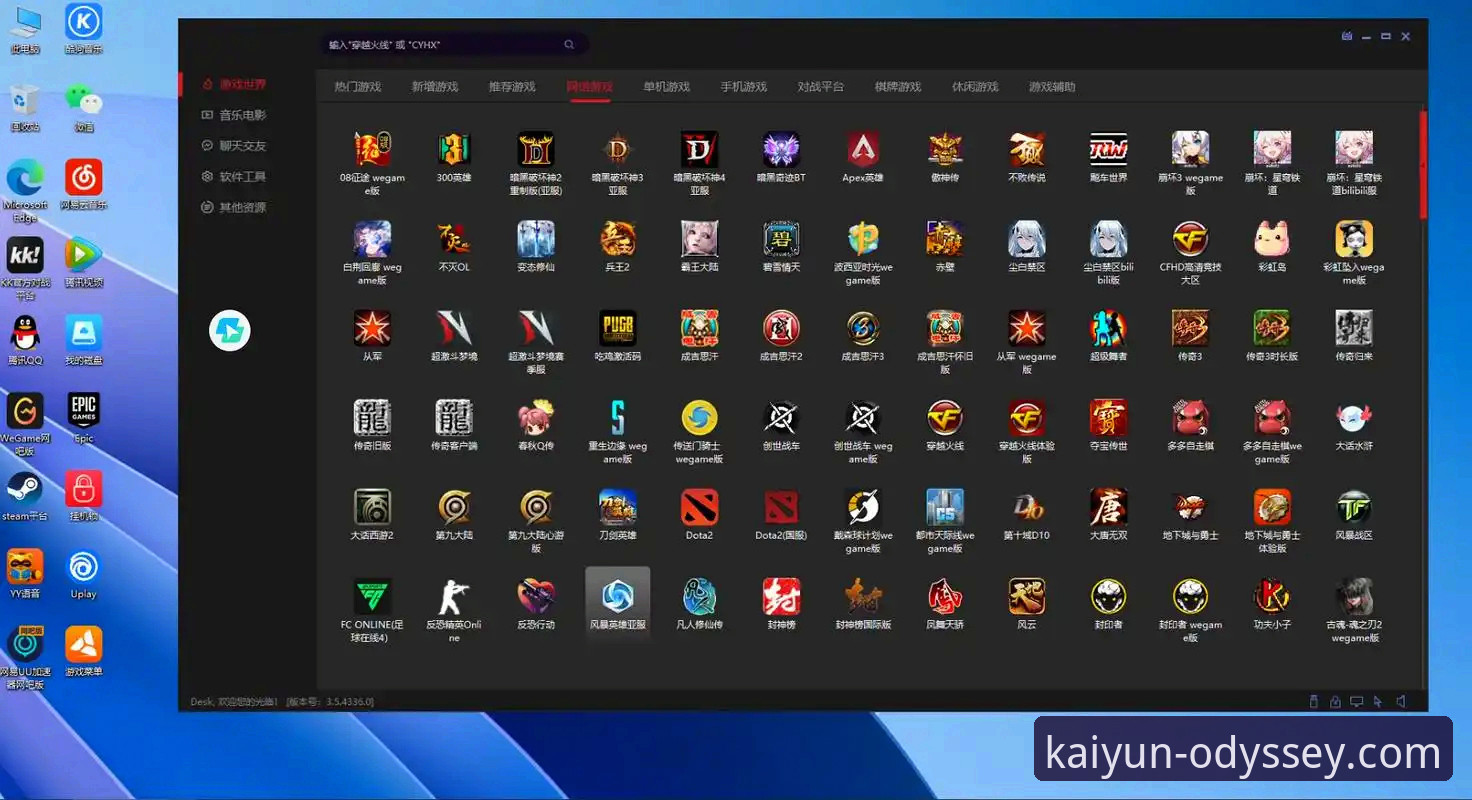Click 功夫小子 game icon
This screenshot has width=1472, height=800.
[x=1272, y=597]
